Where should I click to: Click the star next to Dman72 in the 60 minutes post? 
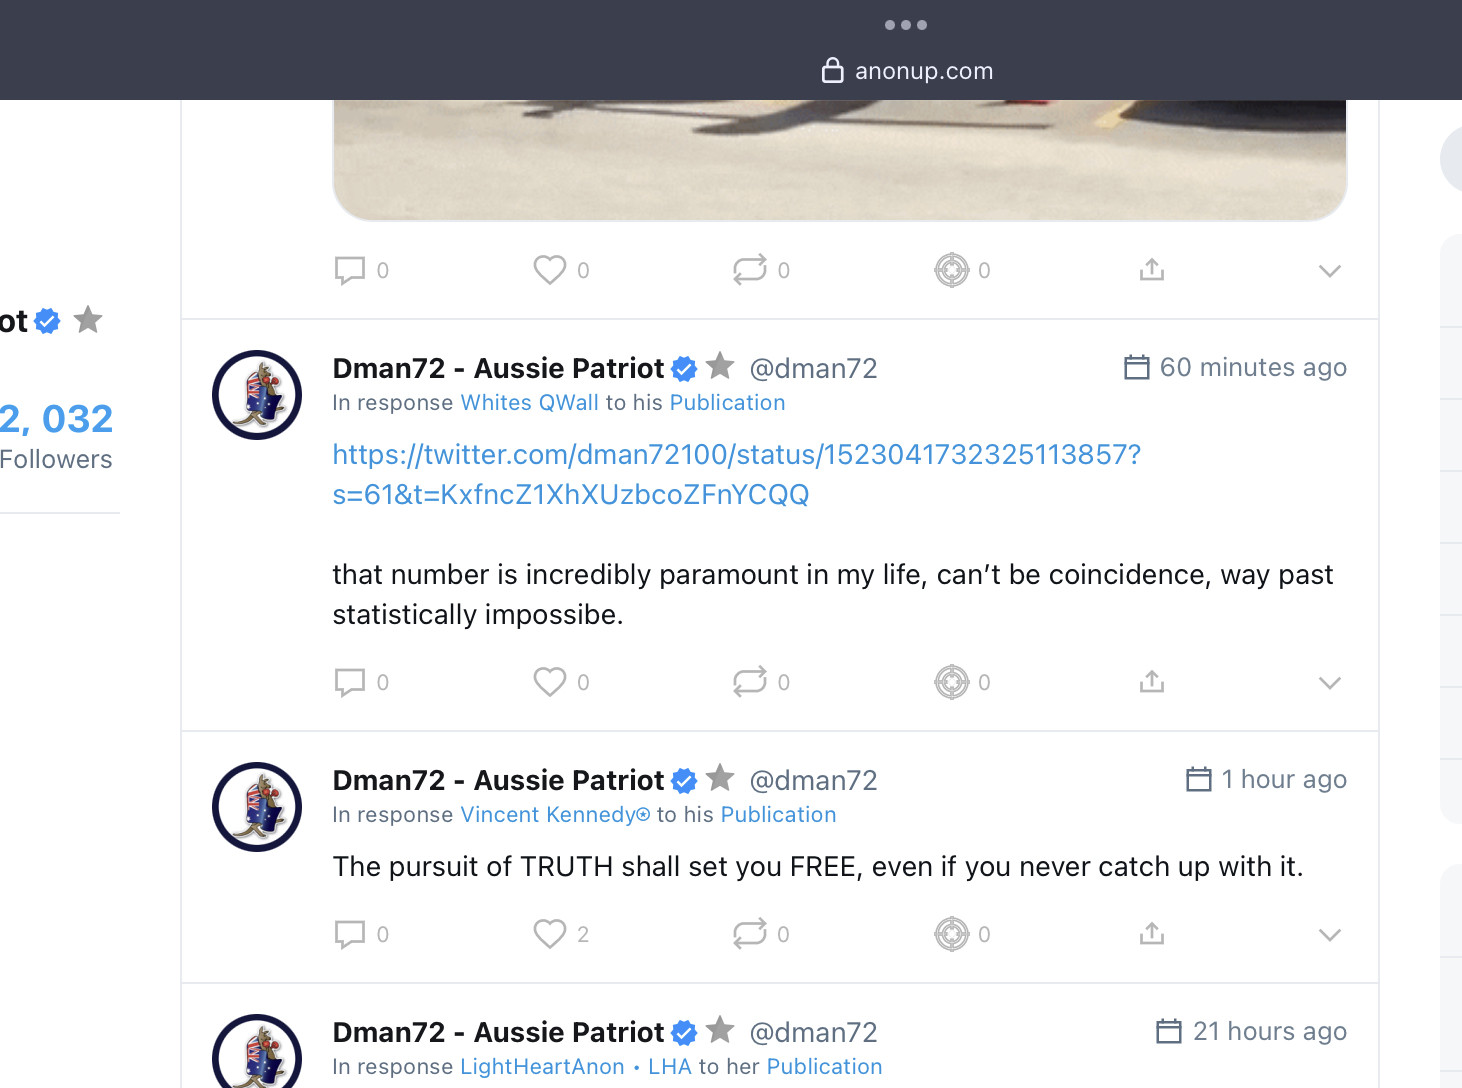720,366
